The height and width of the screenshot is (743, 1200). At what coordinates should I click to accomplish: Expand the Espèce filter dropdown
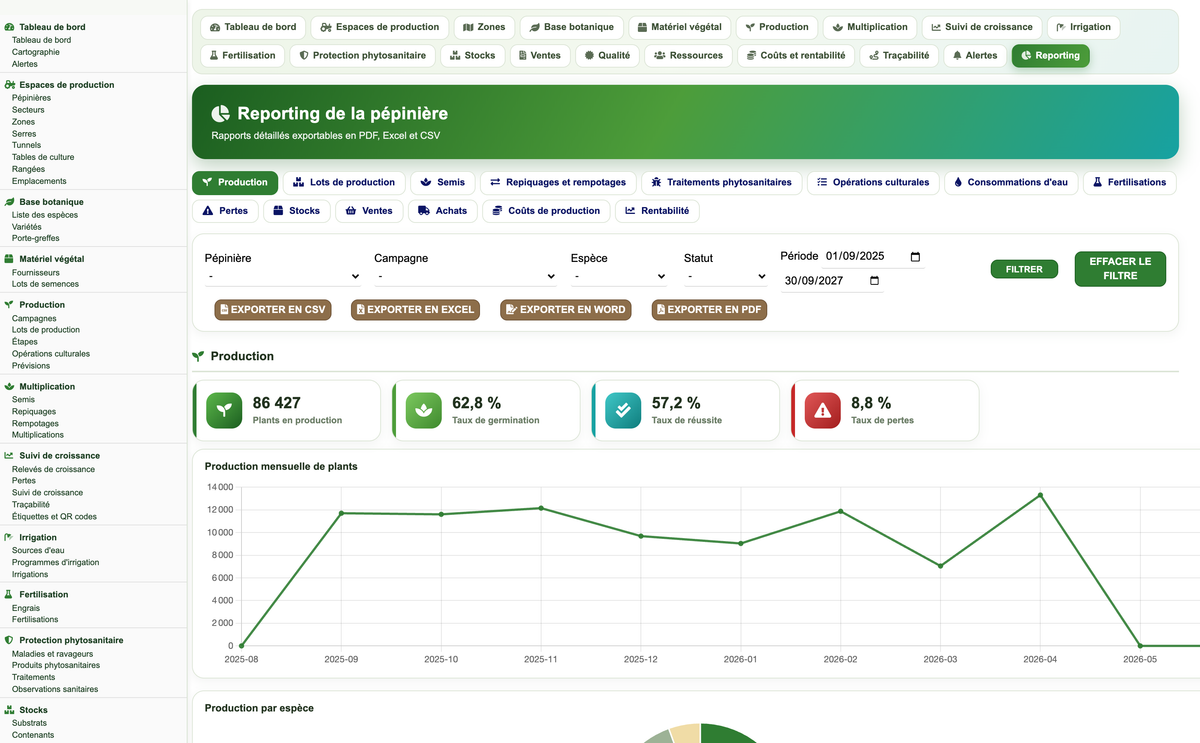[x=619, y=276]
